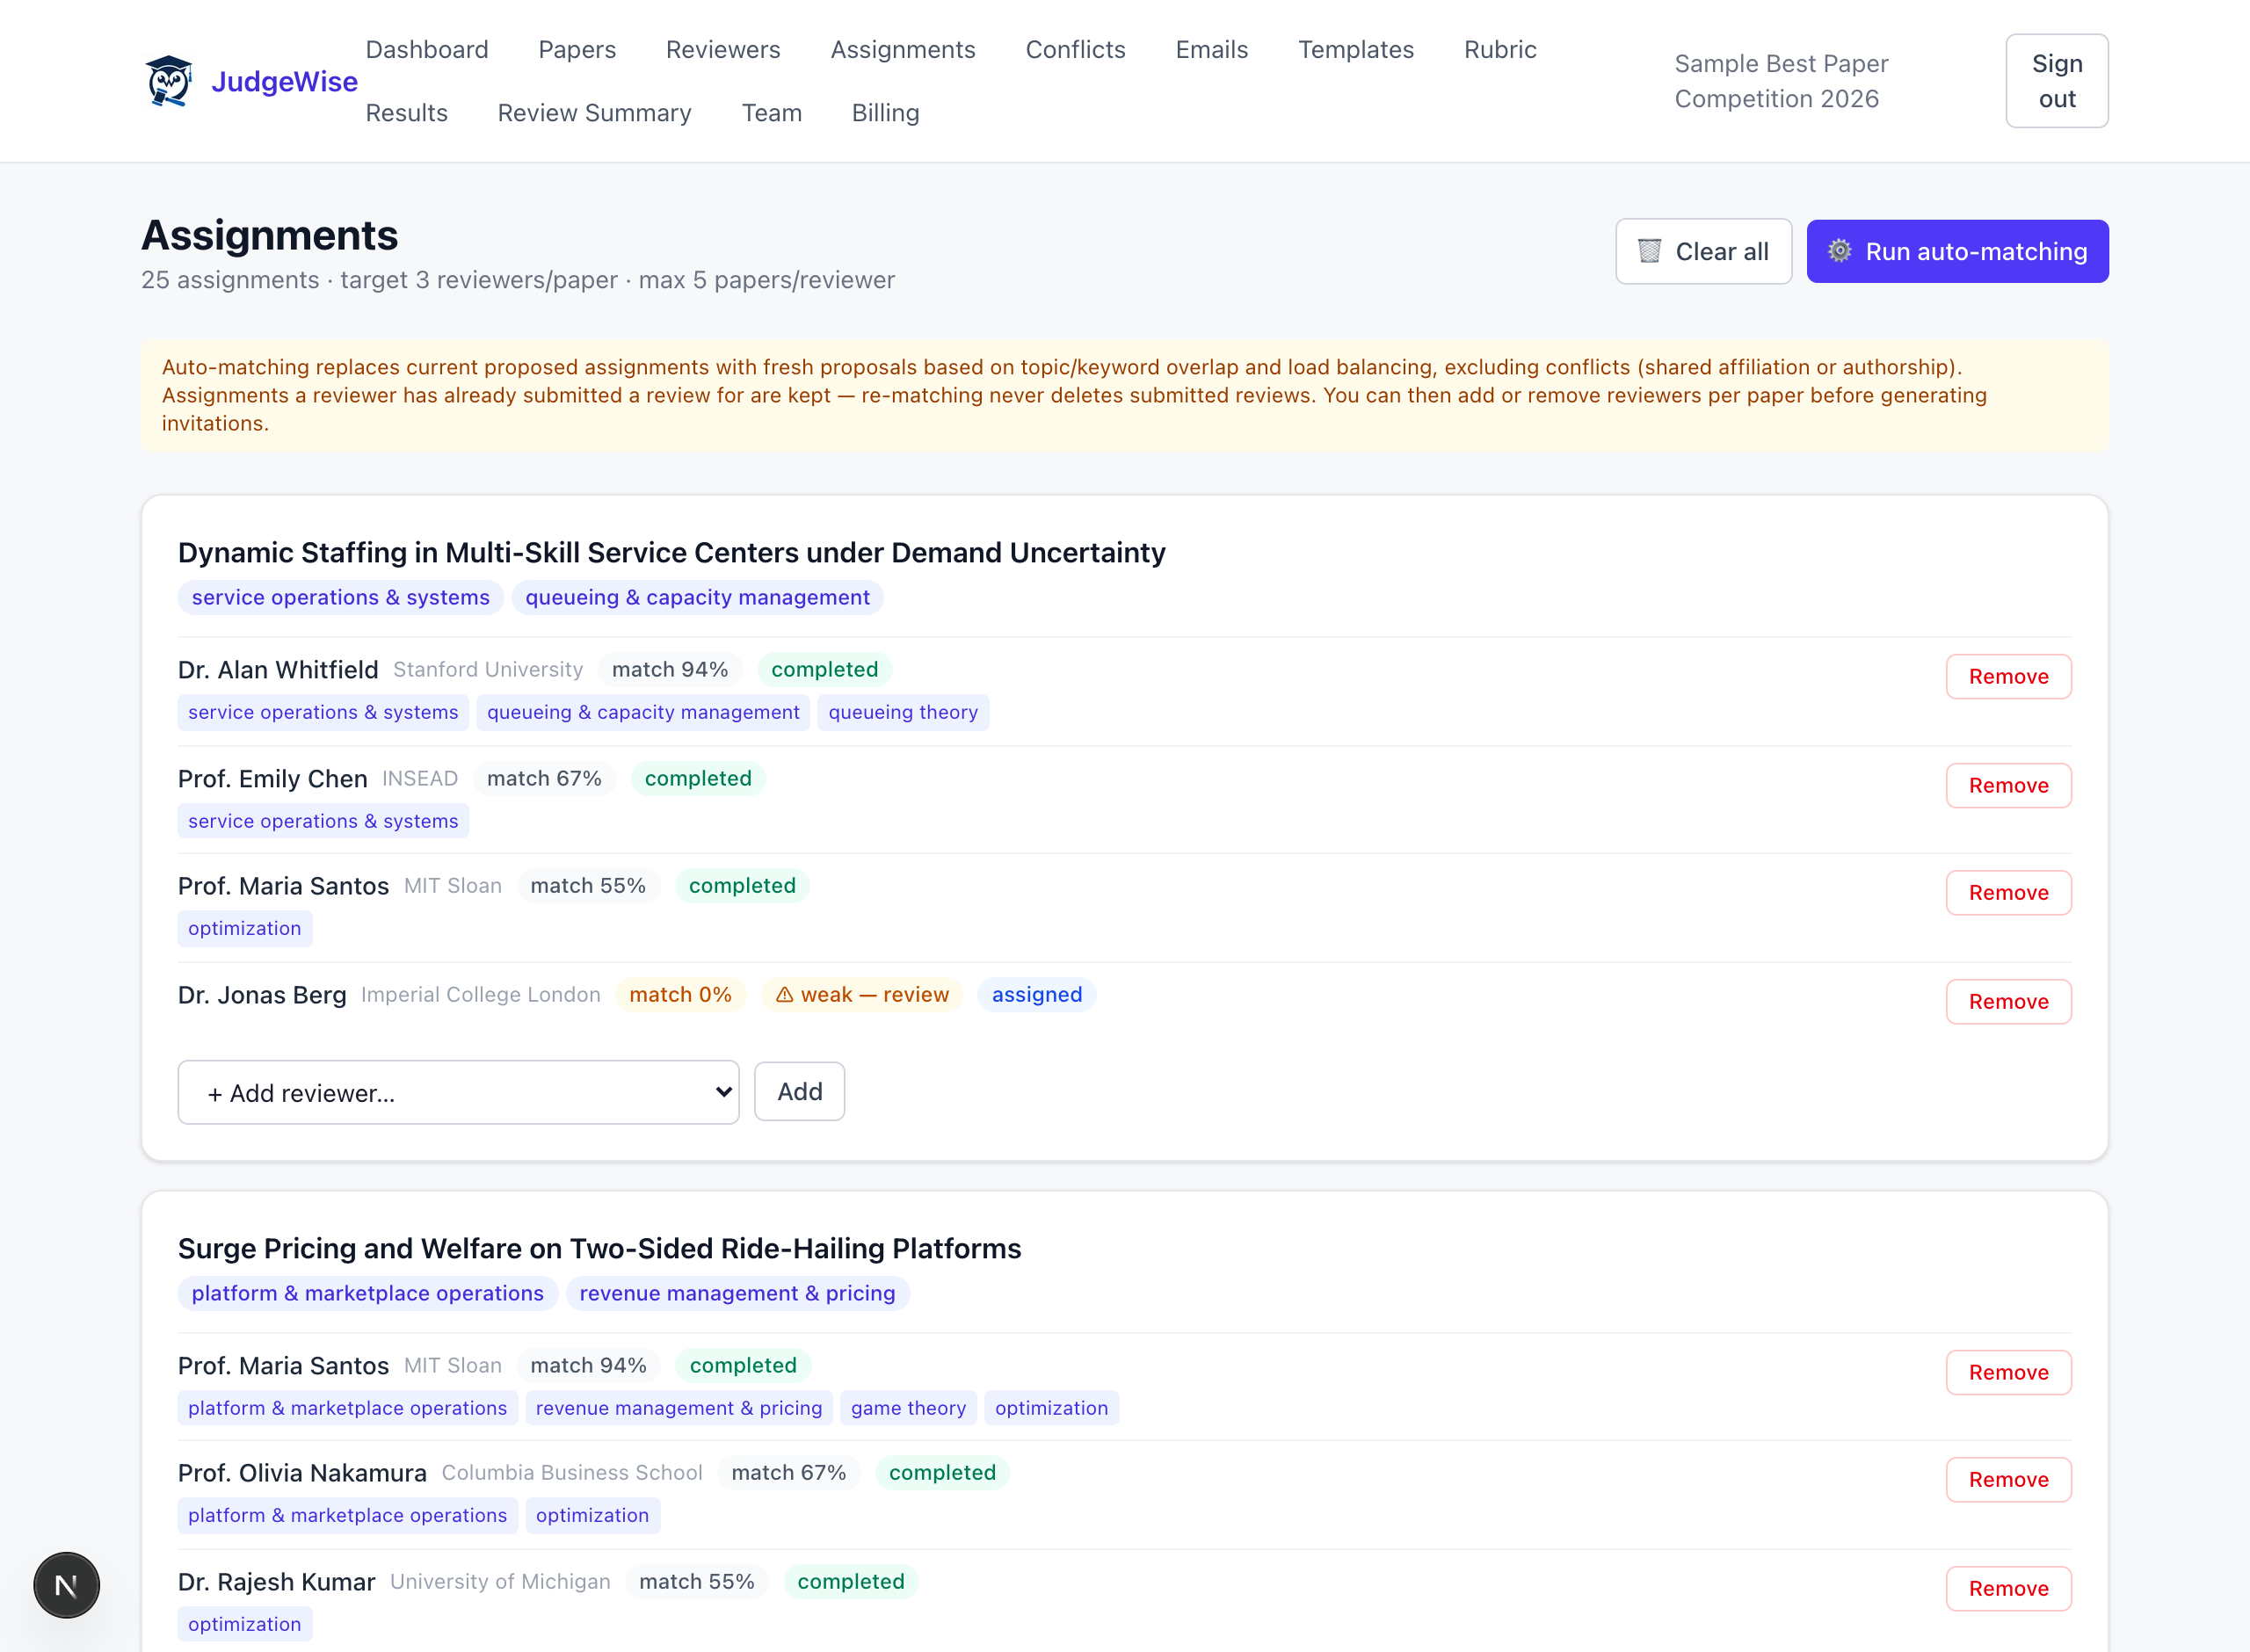Click the weak — review warning badge
This screenshot has height=1652, width=2250.
[862, 995]
